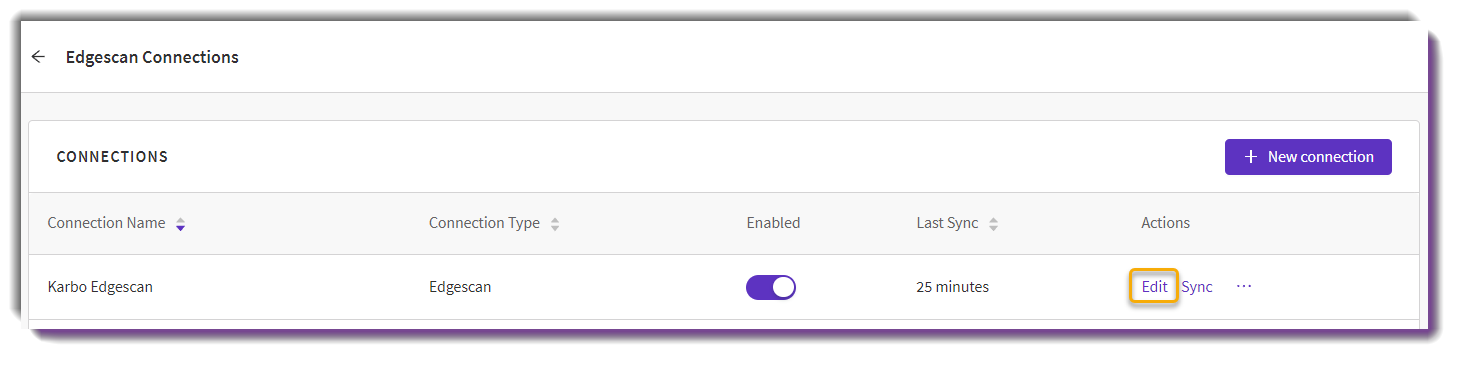The image size is (1470, 371).
Task: Click the 25 minutes last sync value
Action: [952, 287]
